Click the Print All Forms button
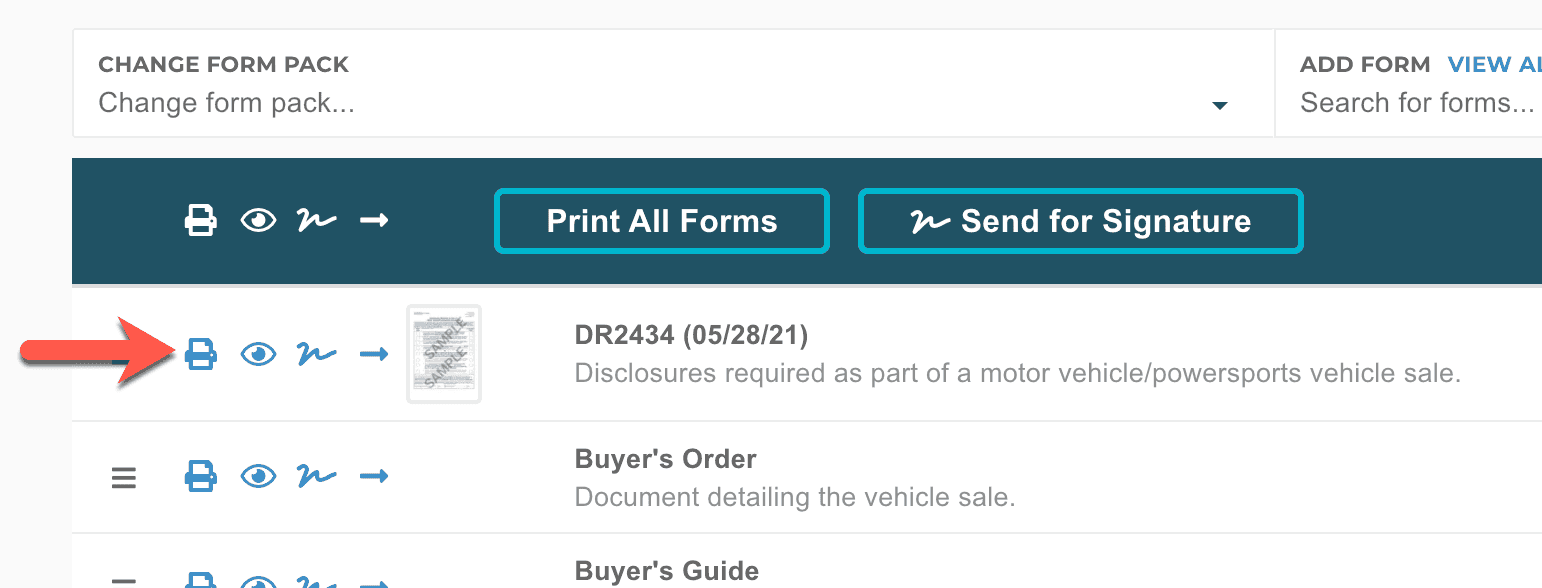Viewport: 1542px width, 588px height. (x=661, y=221)
